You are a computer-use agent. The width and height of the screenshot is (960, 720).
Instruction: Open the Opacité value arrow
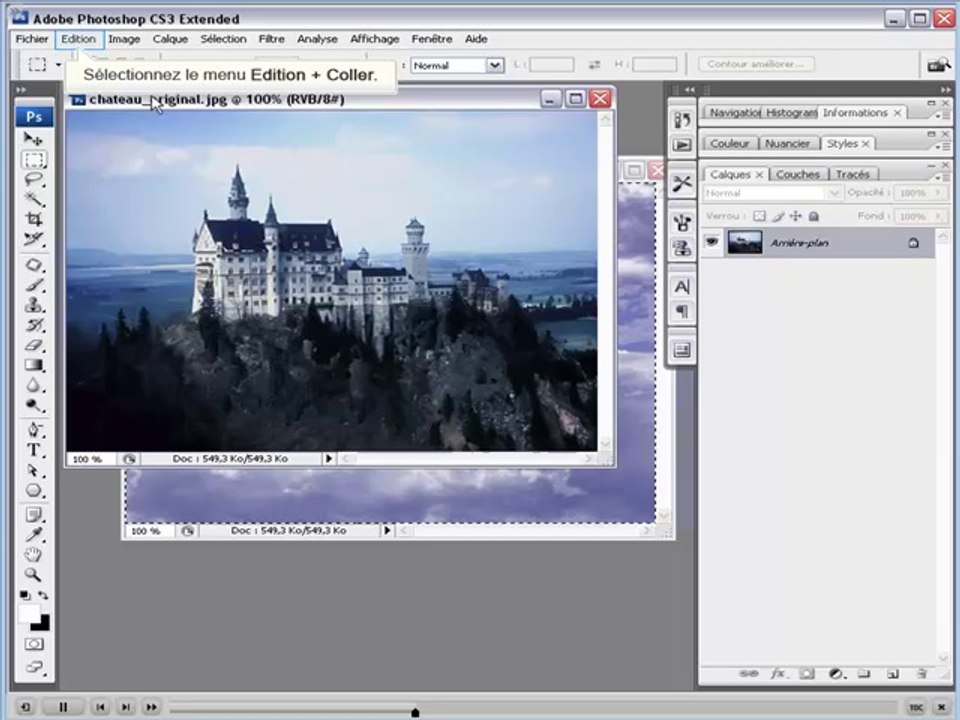click(937, 193)
